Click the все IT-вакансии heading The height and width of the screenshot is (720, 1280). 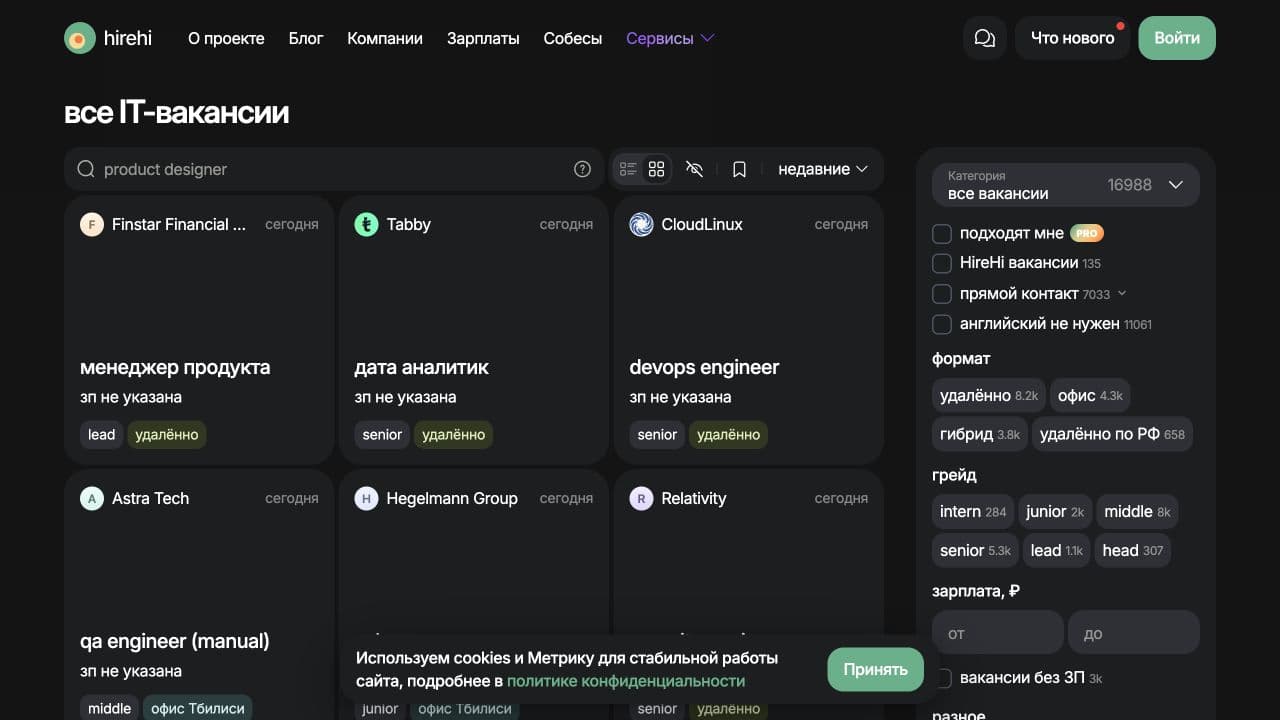[177, 112]
